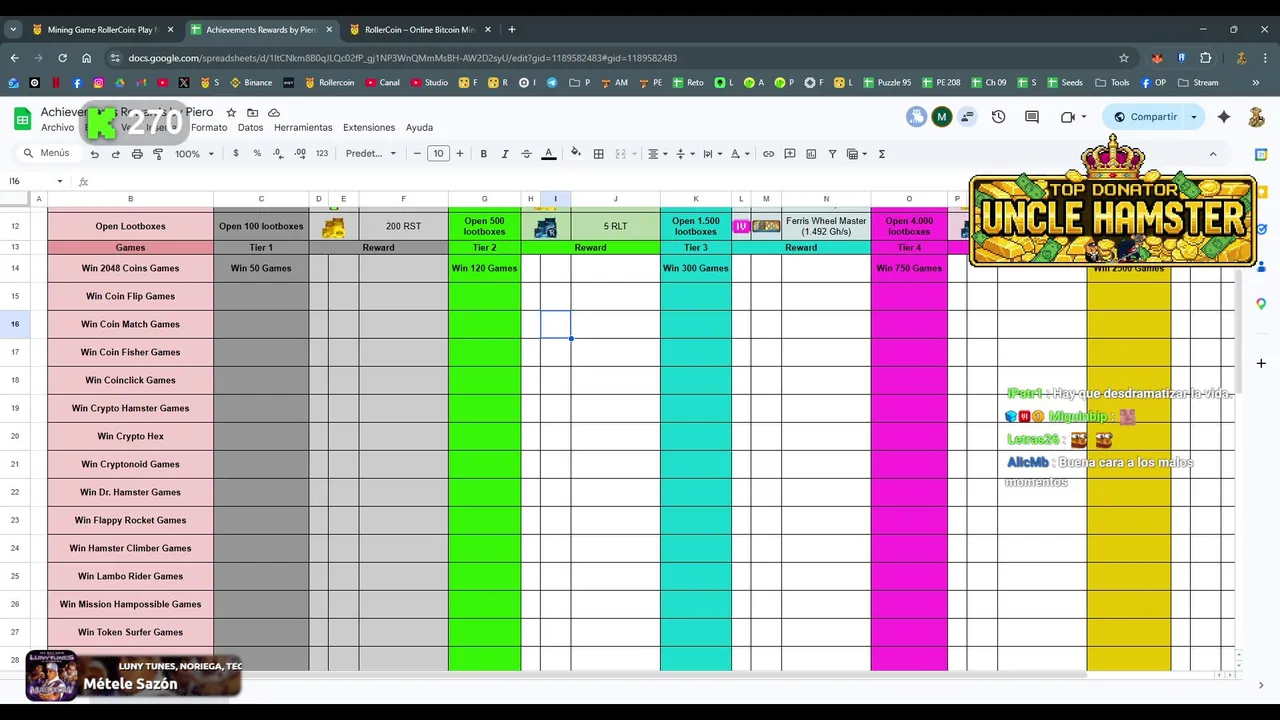Click the Undo arrow in Sheets toolbar
The image size is (1280, 720).
pos(95,154)
